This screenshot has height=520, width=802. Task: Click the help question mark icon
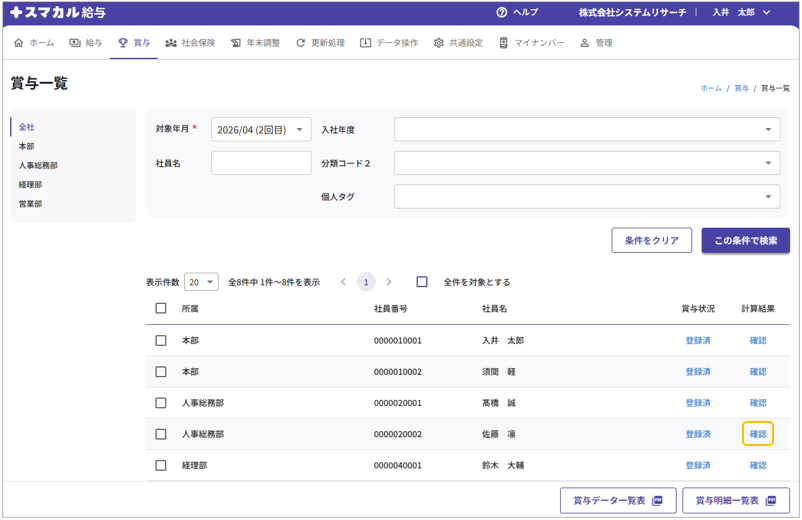pos(502,13)
